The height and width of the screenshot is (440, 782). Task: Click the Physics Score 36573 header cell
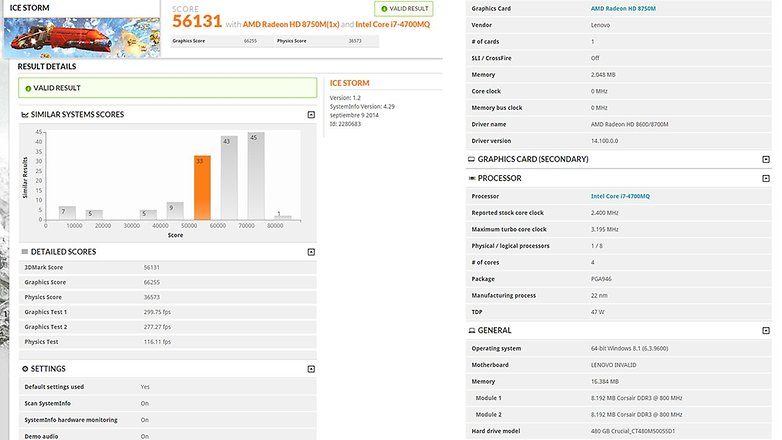point(326,41)
